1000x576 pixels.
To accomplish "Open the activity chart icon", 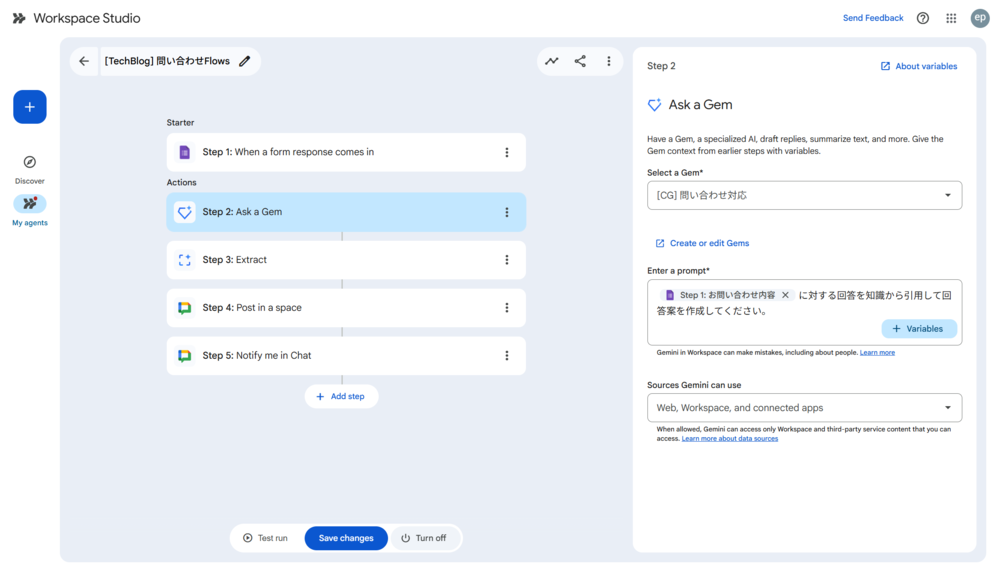I will point(551,61).
